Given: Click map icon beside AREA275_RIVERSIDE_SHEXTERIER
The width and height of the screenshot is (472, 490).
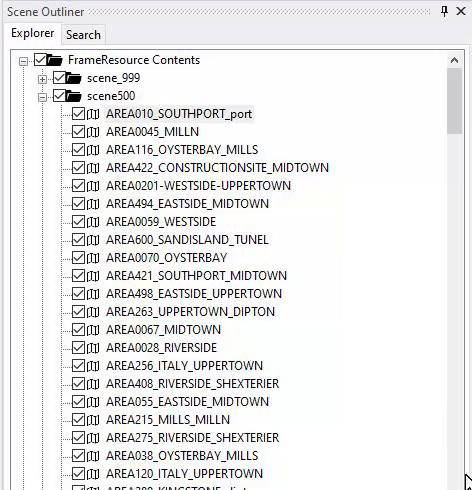Looking at the screenshot, I should pyautogui.click(x=93, y=438).
